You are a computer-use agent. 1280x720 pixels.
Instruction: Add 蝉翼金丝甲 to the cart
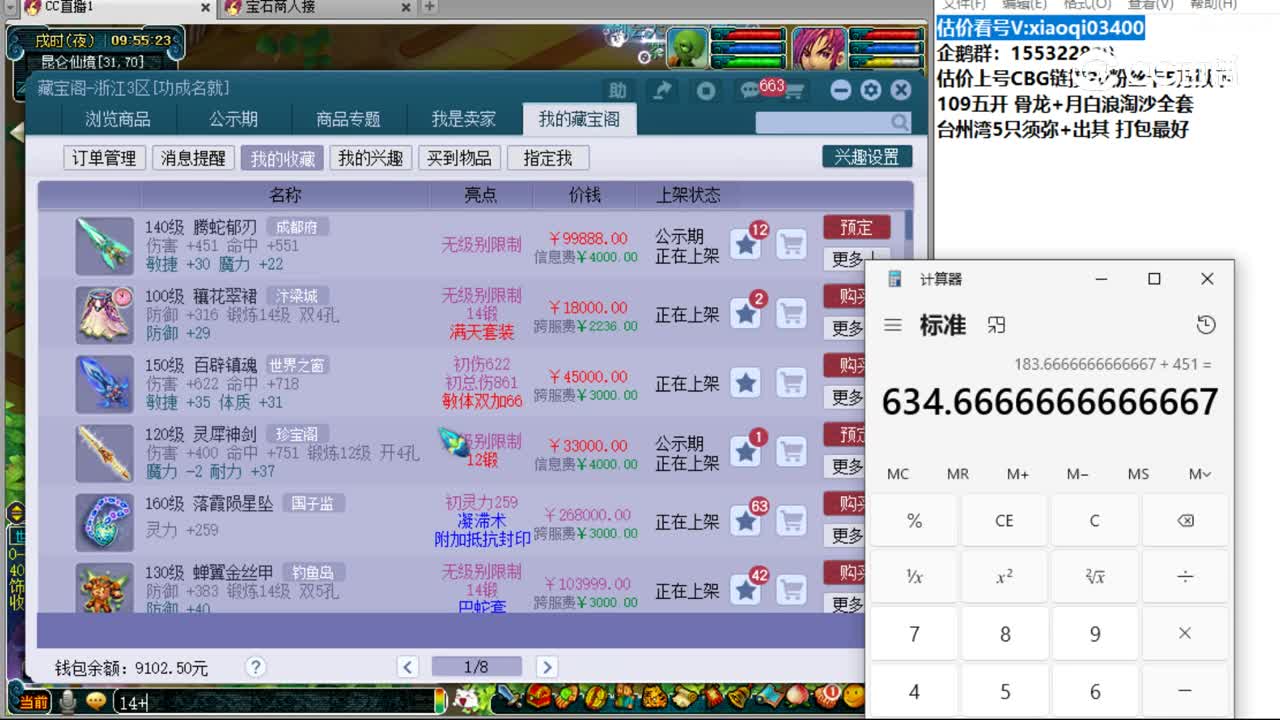792,590
